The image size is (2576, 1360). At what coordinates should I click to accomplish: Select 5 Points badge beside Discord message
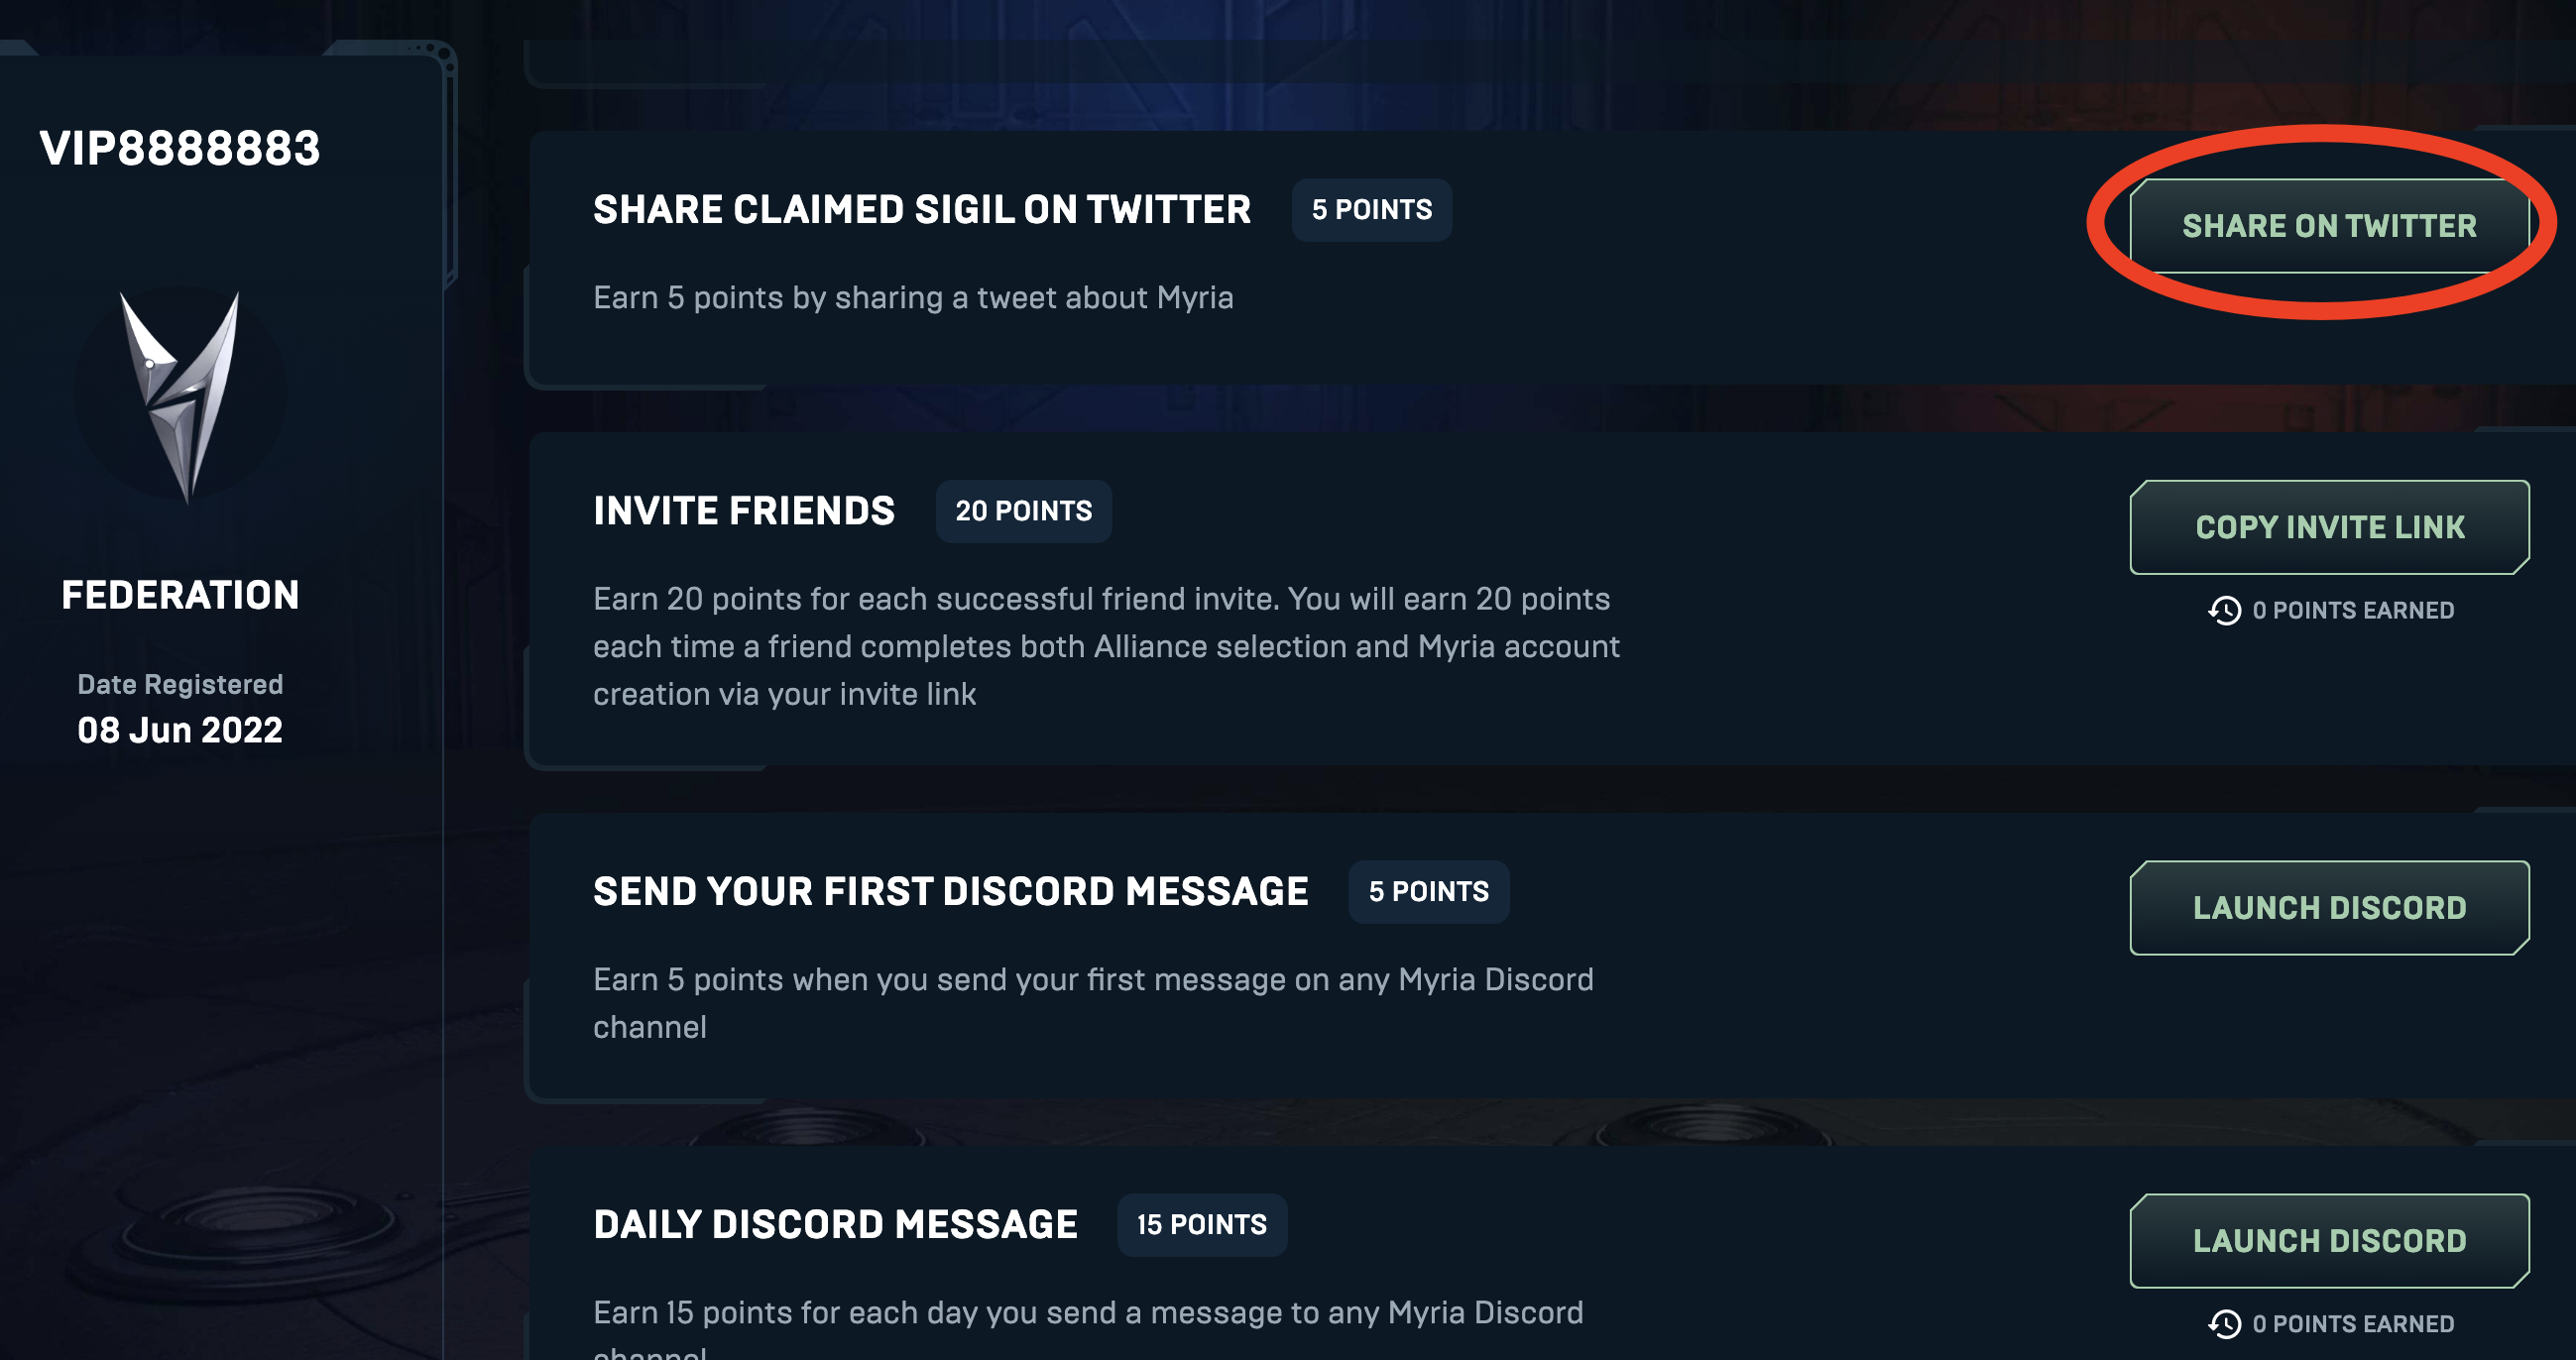(x=1428, y=892)
